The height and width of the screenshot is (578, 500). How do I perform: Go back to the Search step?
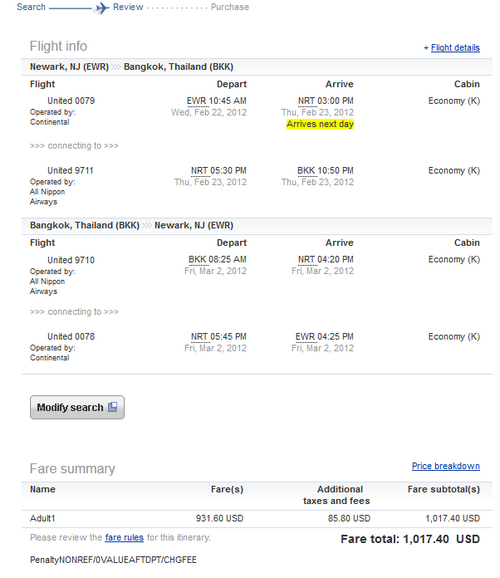point(31,7)
